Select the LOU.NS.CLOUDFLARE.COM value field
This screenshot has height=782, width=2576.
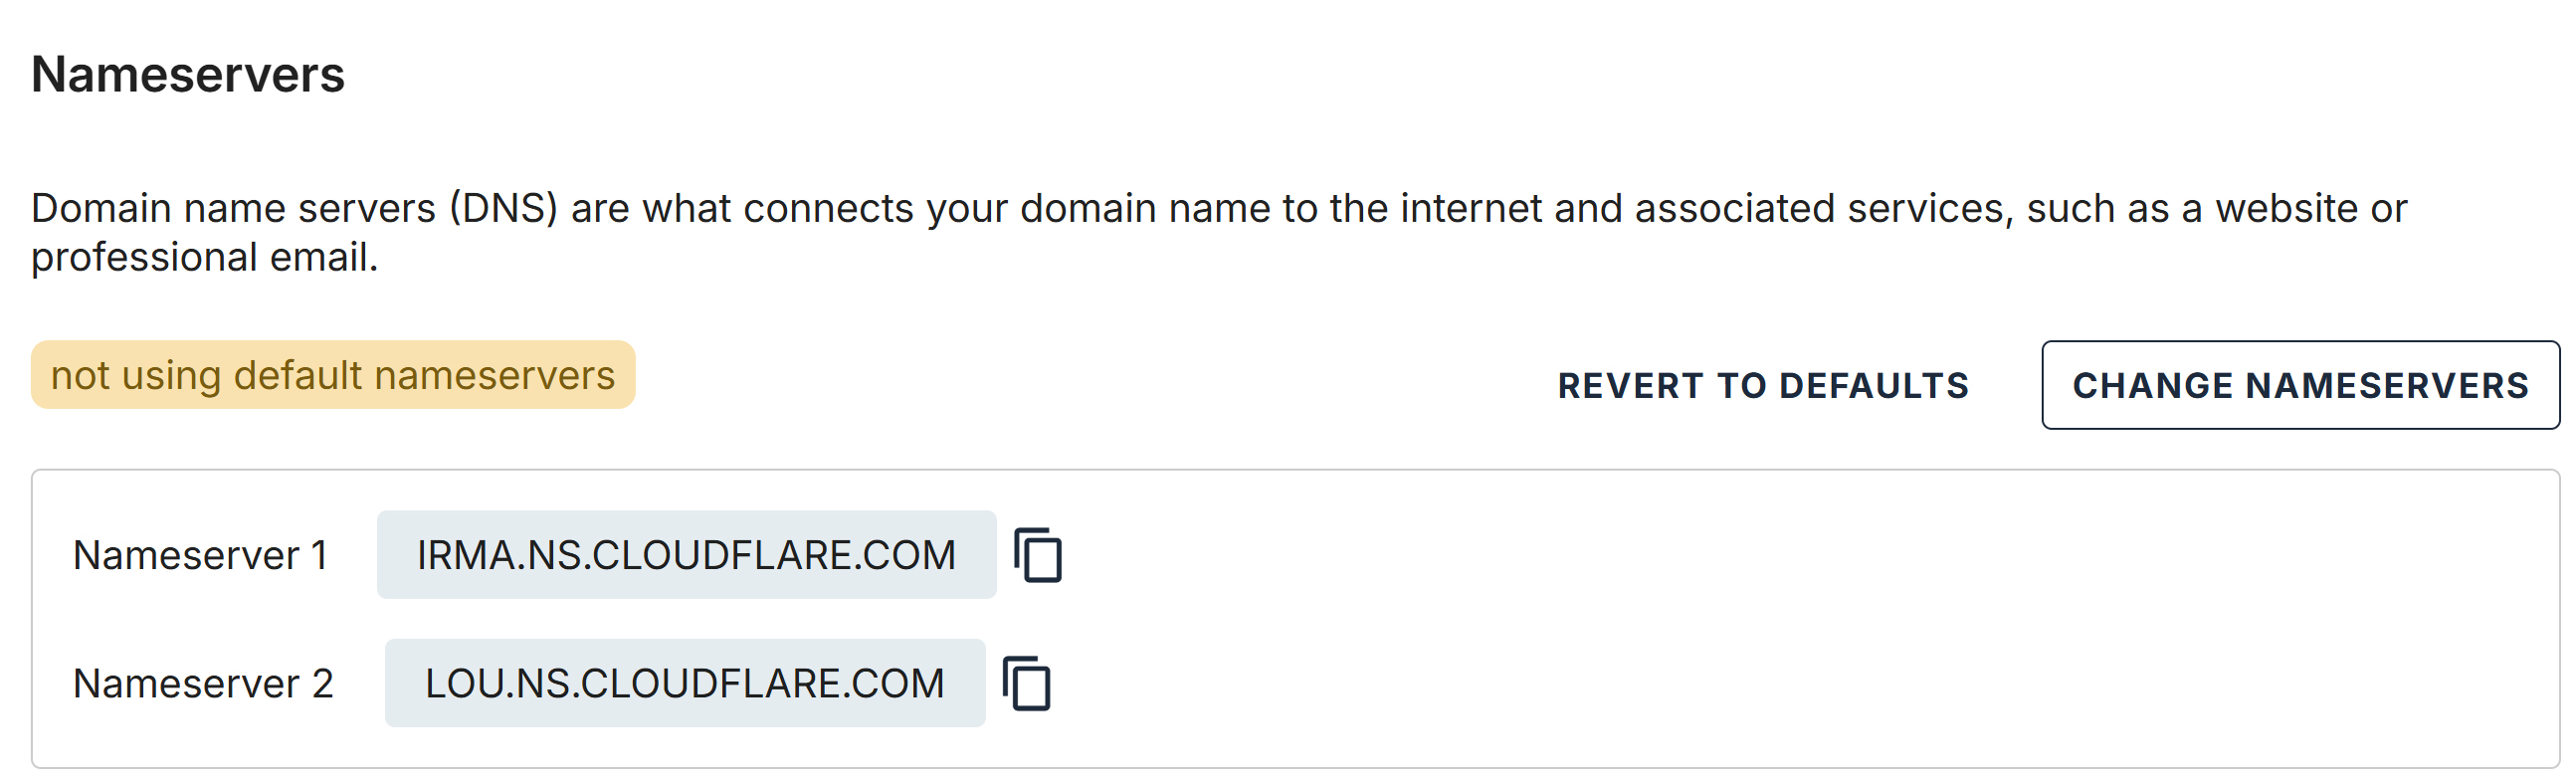685,684
